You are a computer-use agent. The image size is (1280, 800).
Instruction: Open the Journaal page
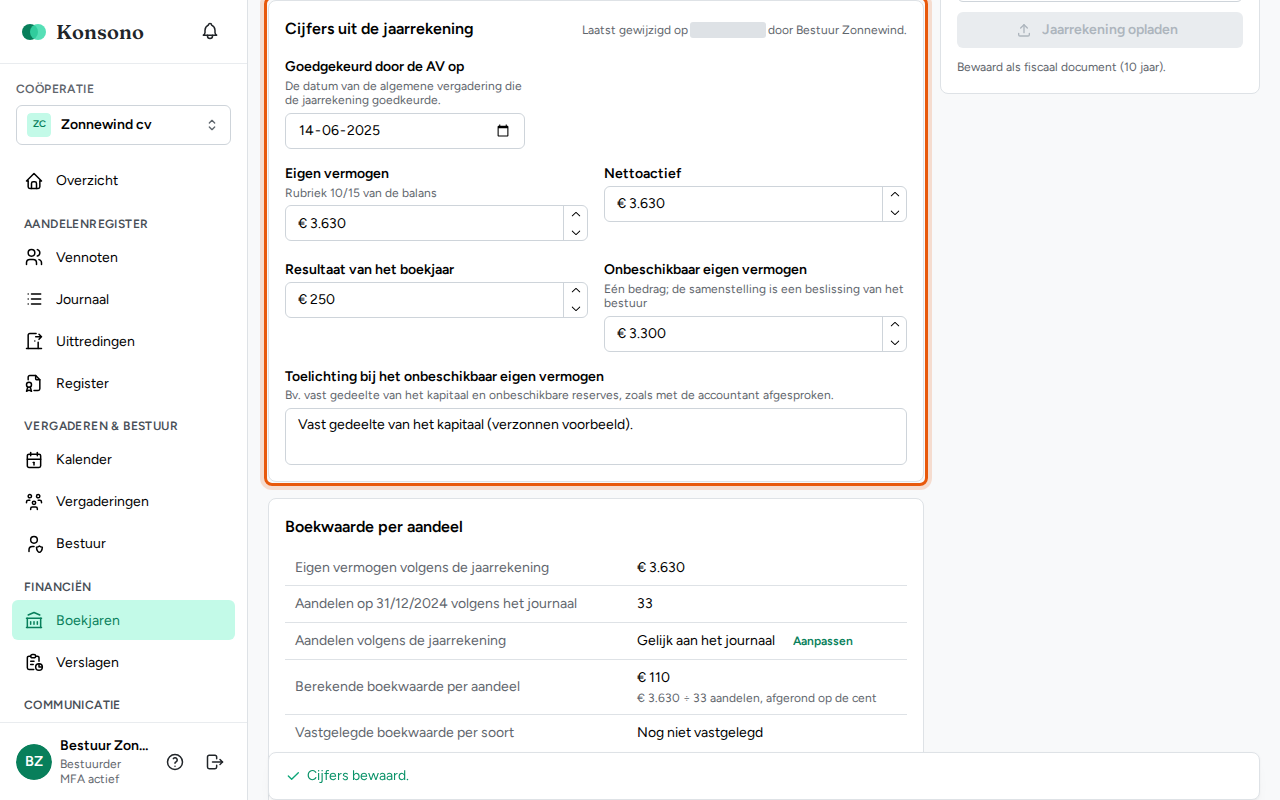point(123,300)
